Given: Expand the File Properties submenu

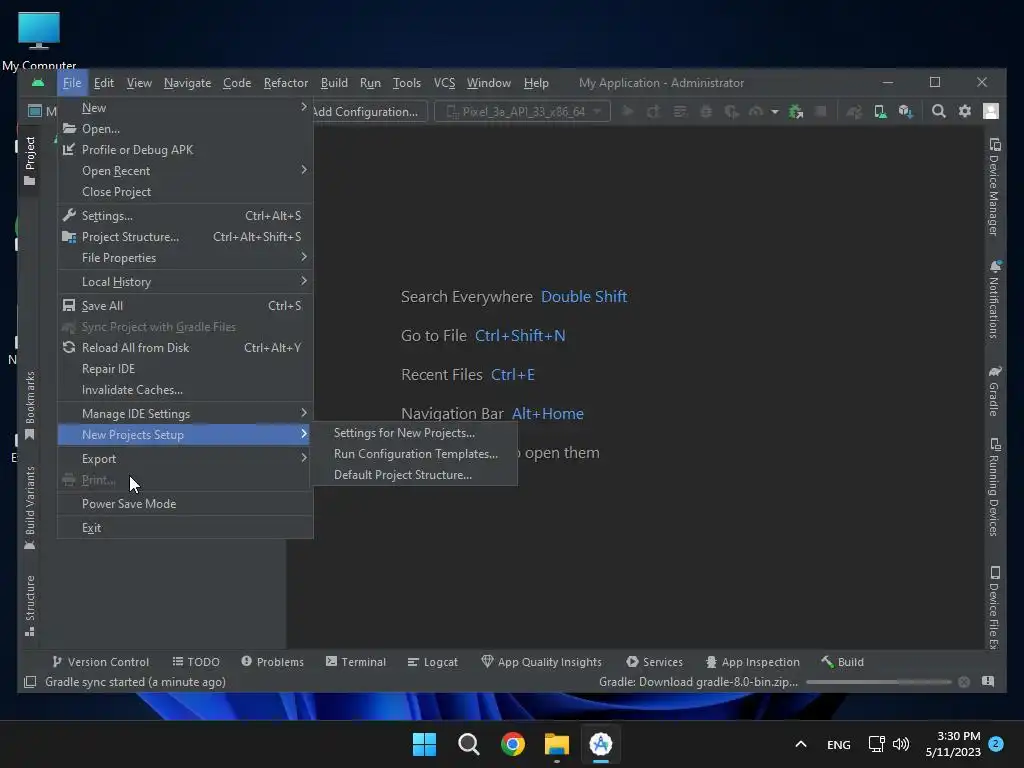Looking at the screenshot, I should 185,257.
